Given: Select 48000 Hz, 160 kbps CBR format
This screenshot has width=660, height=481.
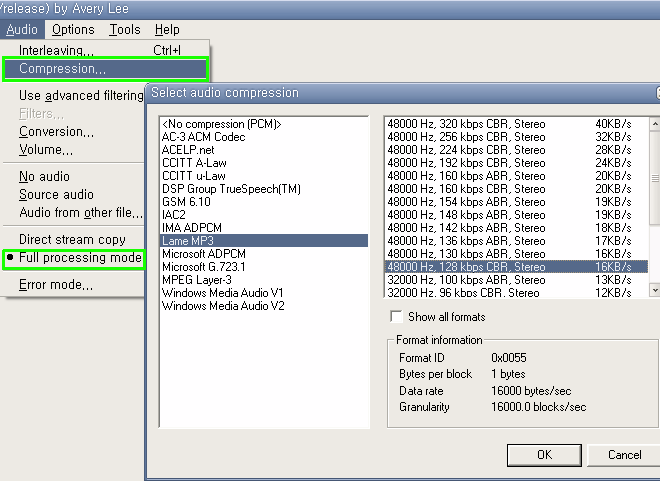Looking at the screenshot, I should [517, 189].
